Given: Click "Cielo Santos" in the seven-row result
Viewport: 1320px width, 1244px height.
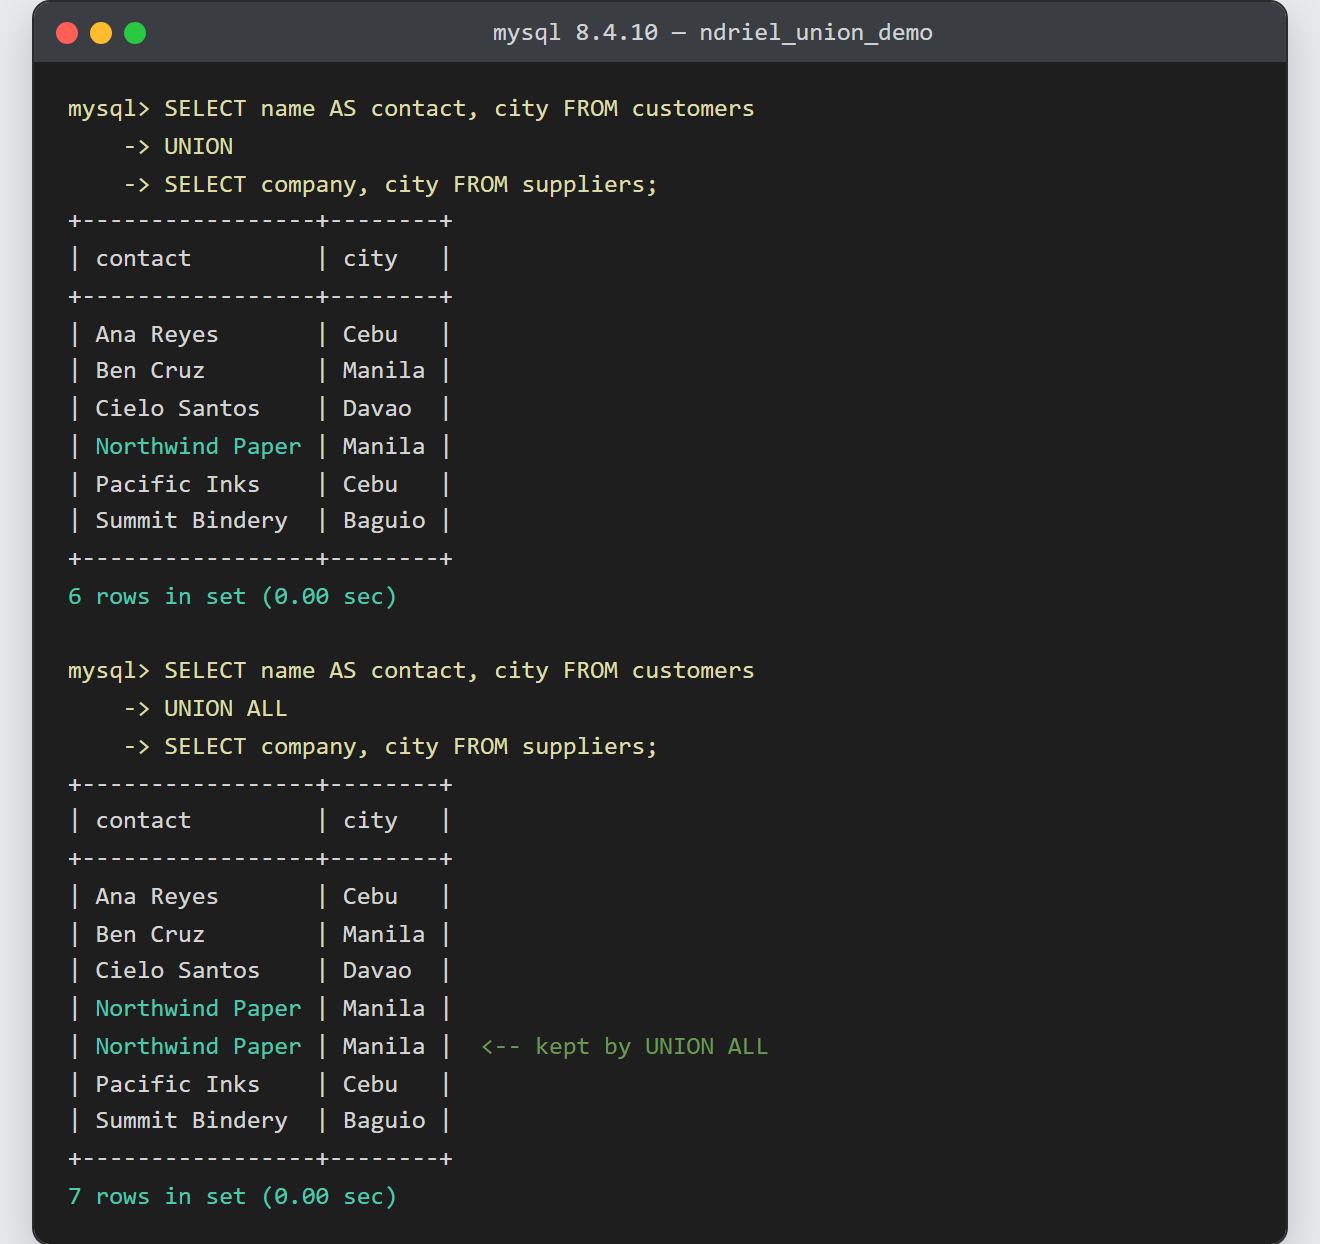Looking at the screenshot, I should click(x=178, y=971).
